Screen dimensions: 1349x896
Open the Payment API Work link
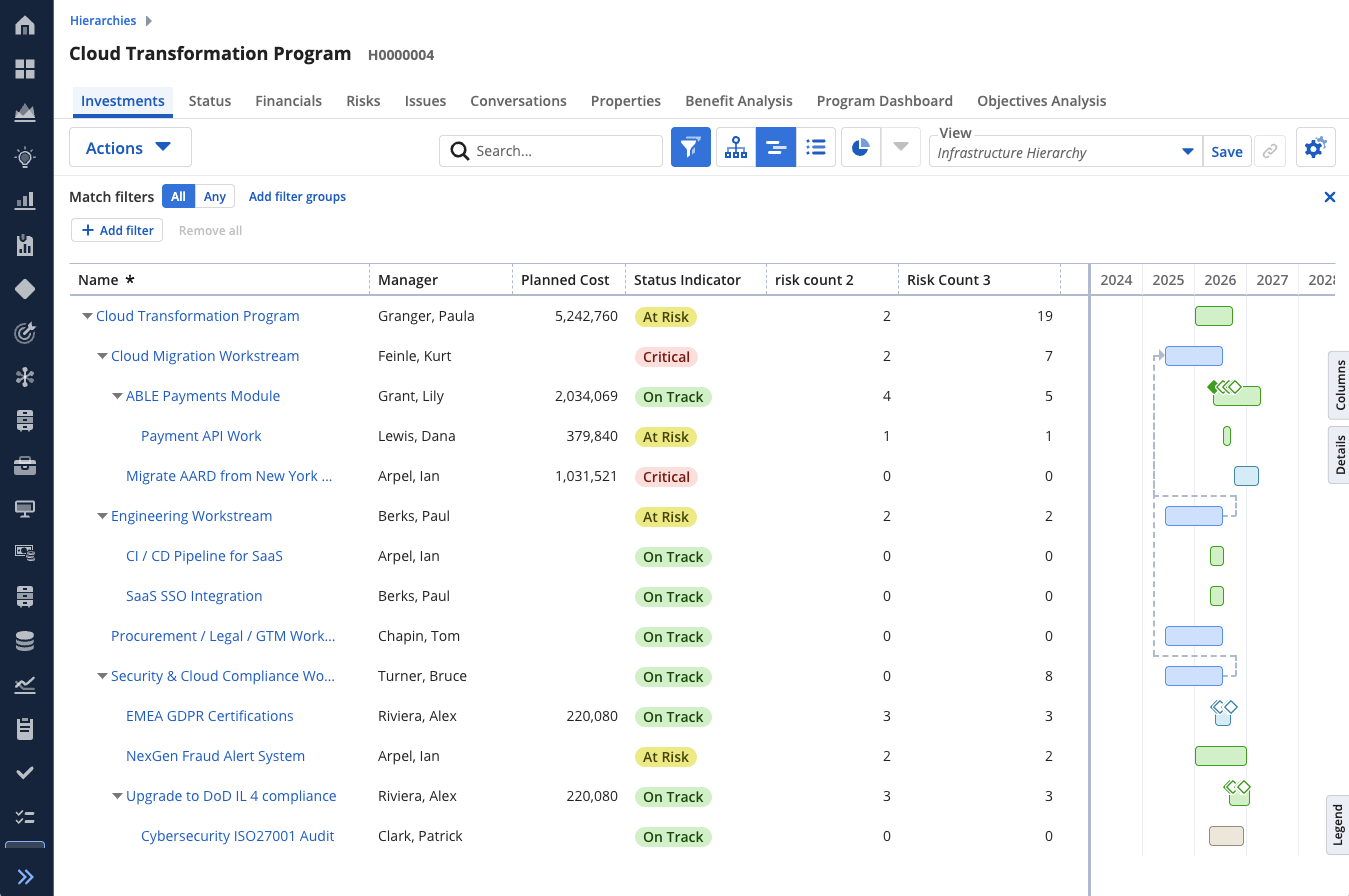point(201,436)
